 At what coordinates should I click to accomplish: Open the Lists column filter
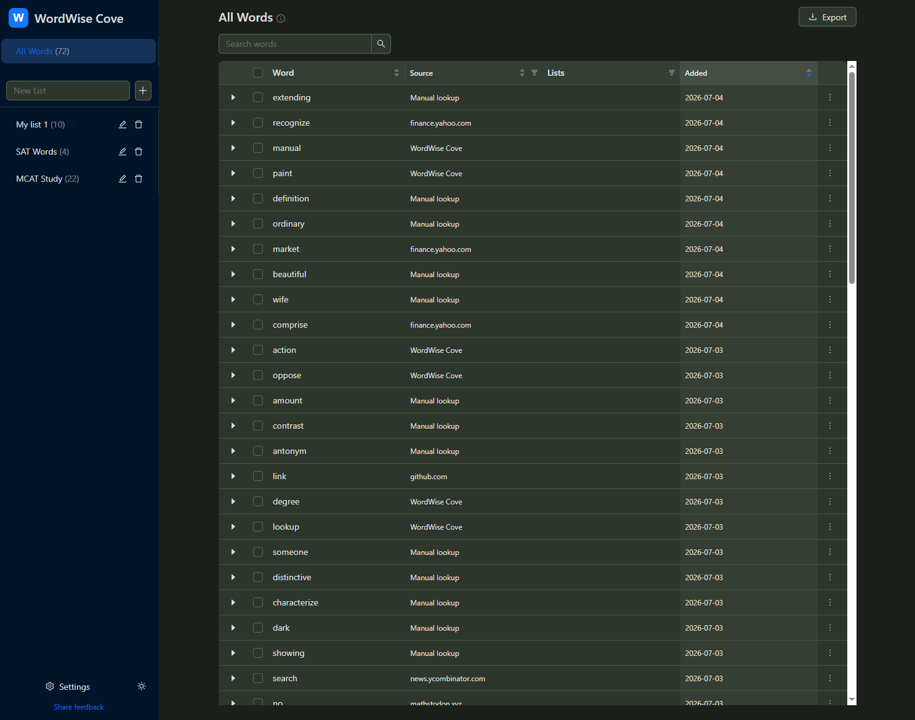[x=672, y=73]
